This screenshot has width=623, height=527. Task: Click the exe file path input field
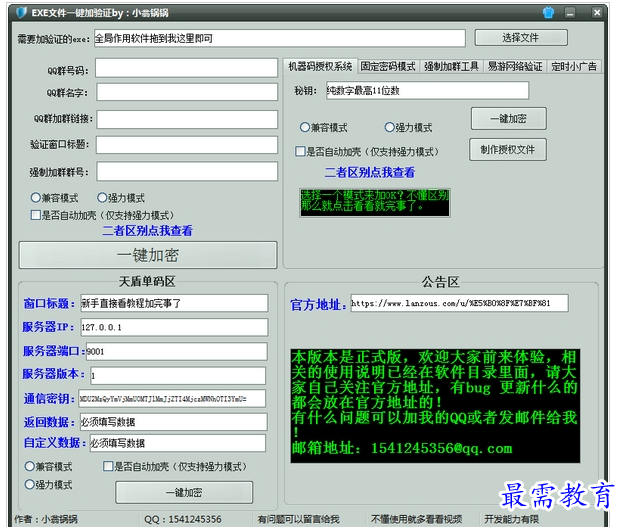coord(280,38)
